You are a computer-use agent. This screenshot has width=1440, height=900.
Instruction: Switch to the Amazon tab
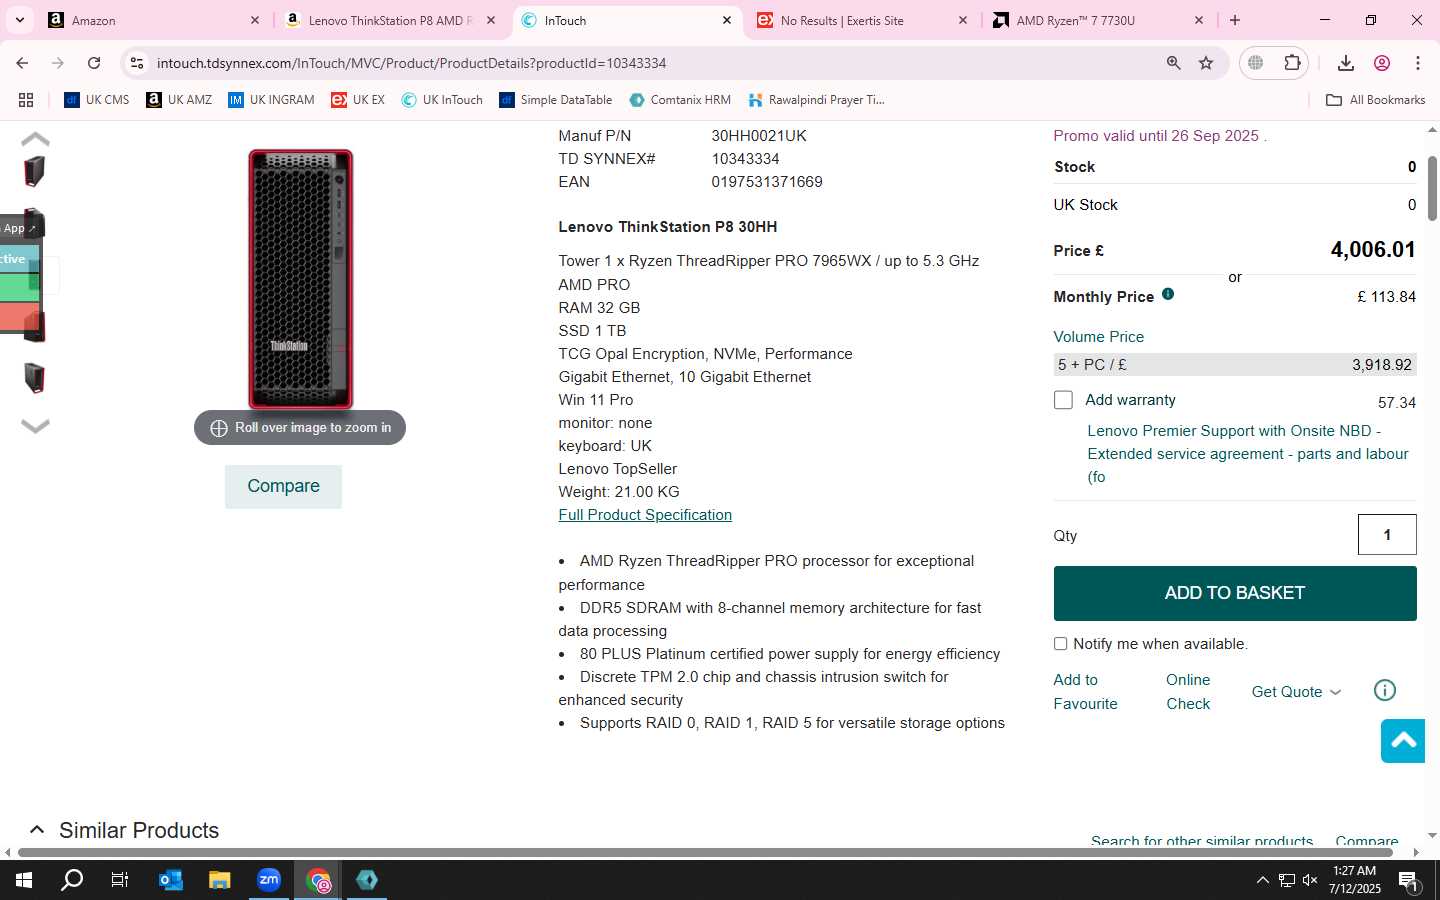coord(153,20)
